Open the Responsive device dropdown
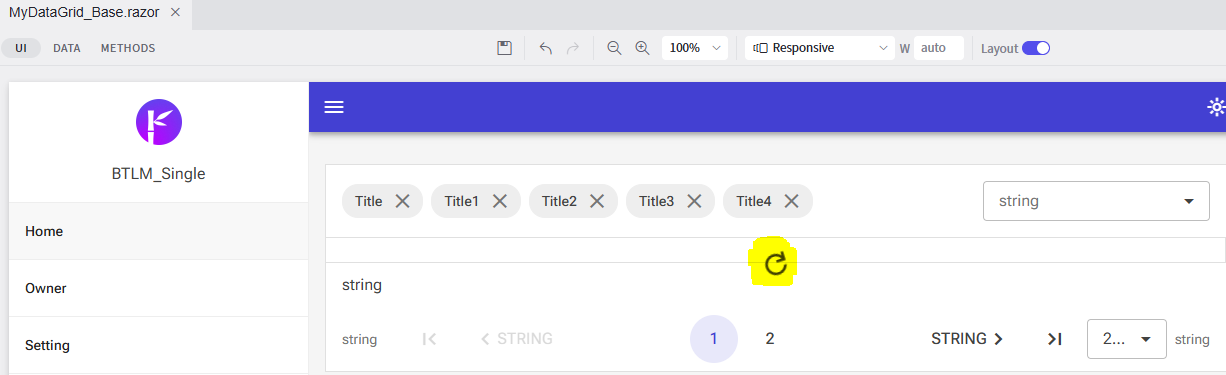The width and height of the screenshot is (1226, 375). tap(820, 48)
